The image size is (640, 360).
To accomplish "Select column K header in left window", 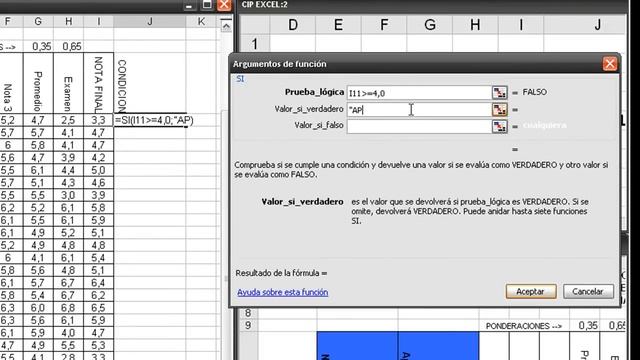I will coord(201,22).
